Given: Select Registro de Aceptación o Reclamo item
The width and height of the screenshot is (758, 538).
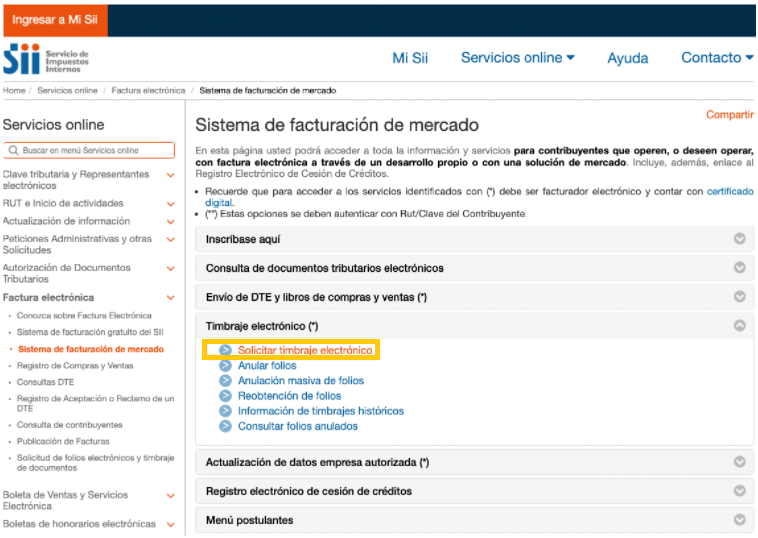Looking at the screenshot, I should pos(95,403).
